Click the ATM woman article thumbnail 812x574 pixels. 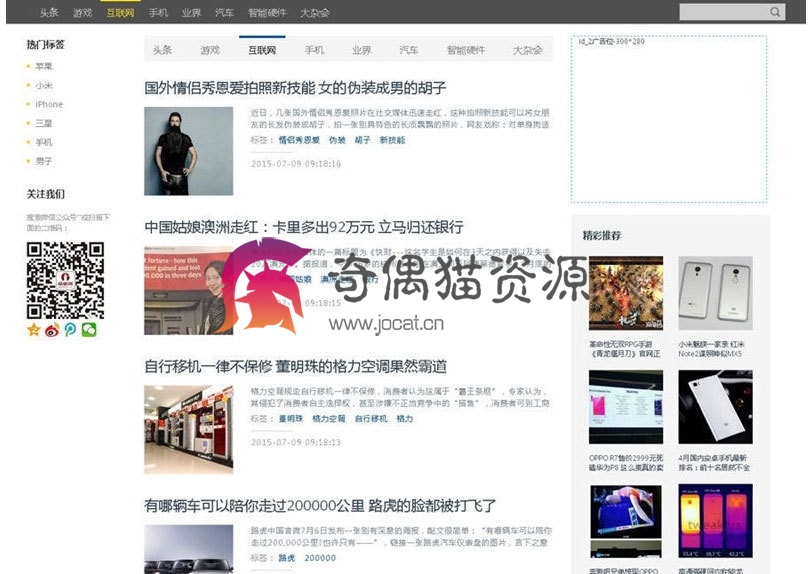[x=188, y=290]
